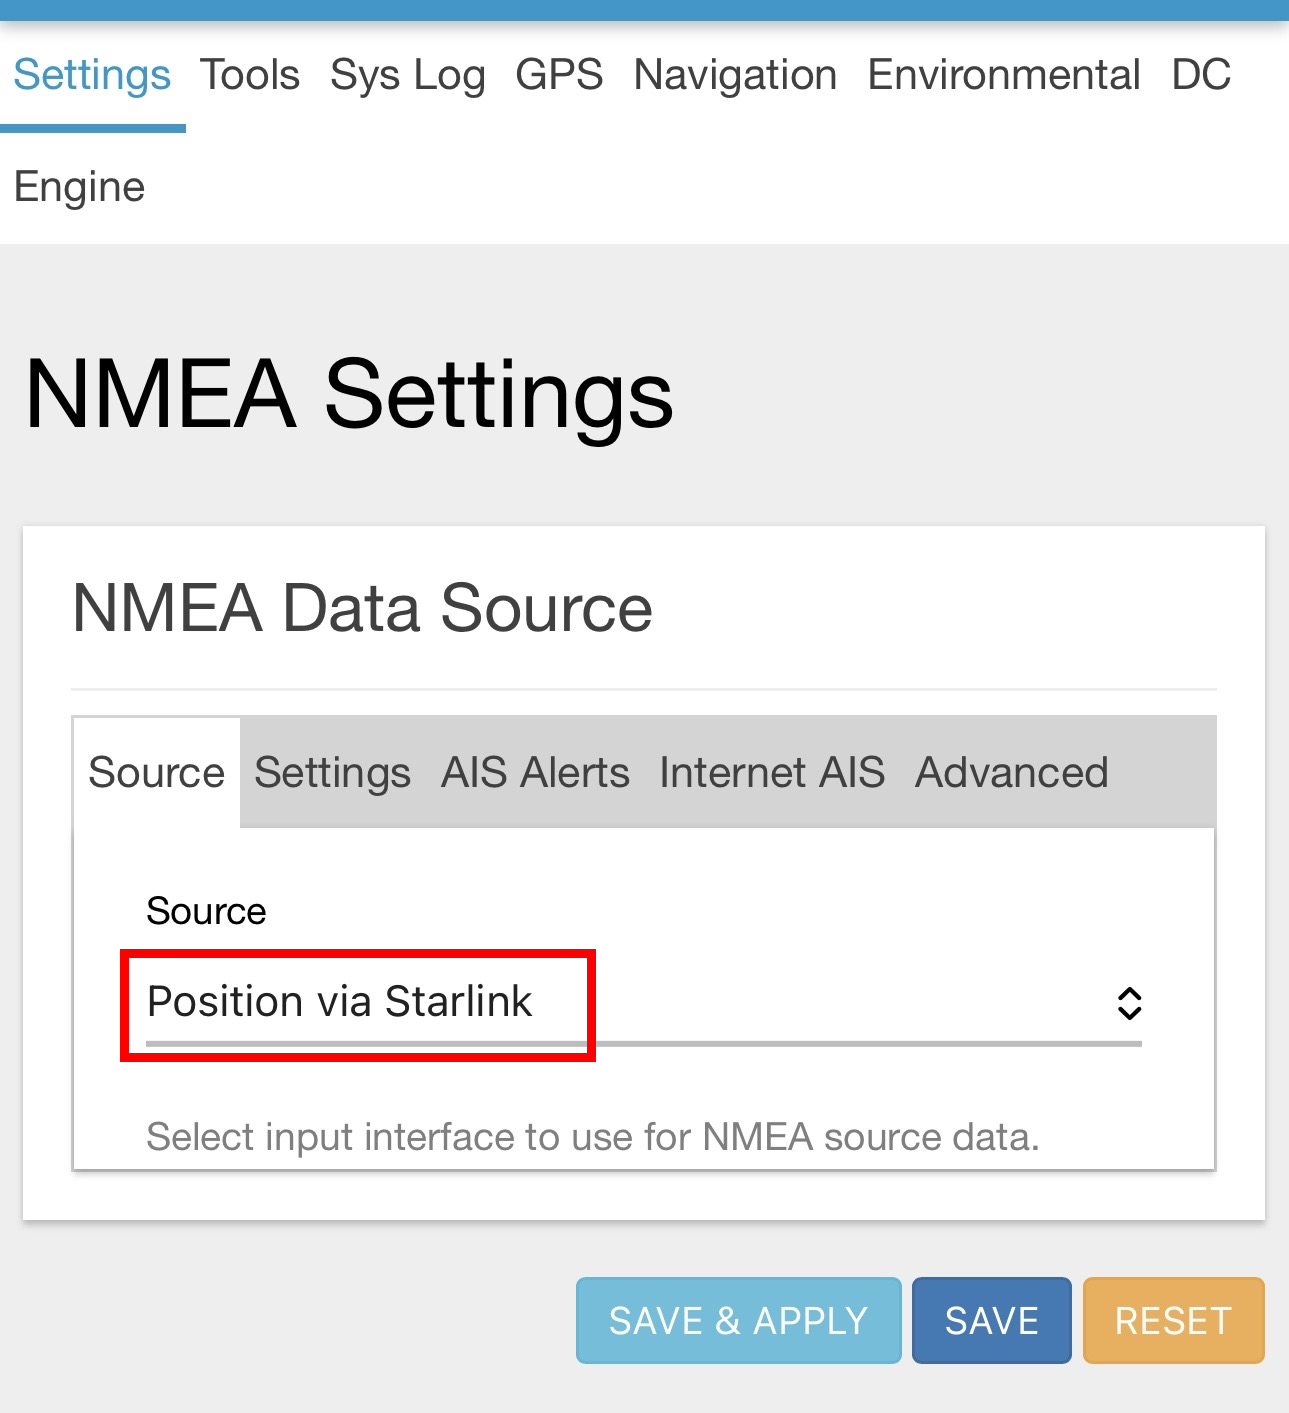The image size is (1289, 1413).
Task: Navigate to the Engine page
Action: (x=79, y=186)
